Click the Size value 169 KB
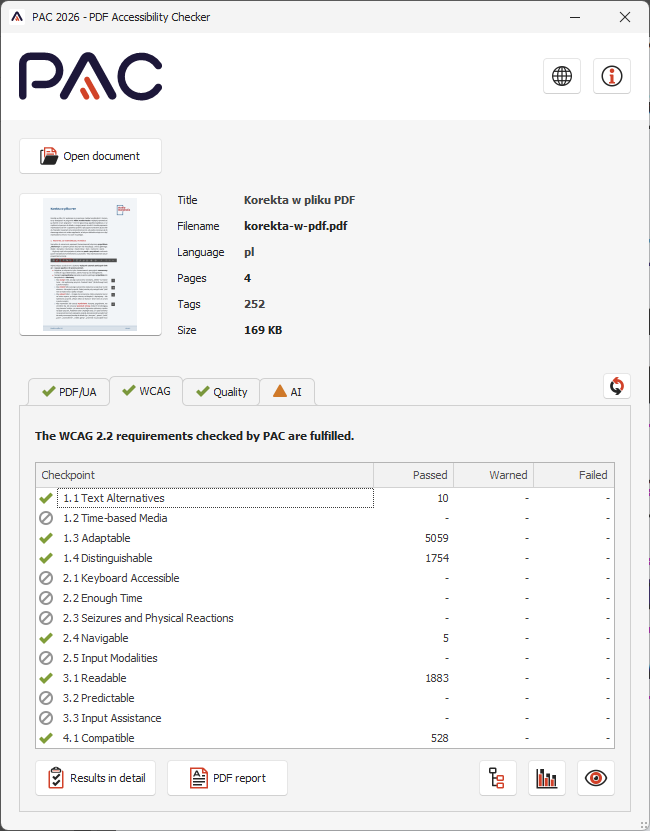The image size is (650, 831). point(263,330)
